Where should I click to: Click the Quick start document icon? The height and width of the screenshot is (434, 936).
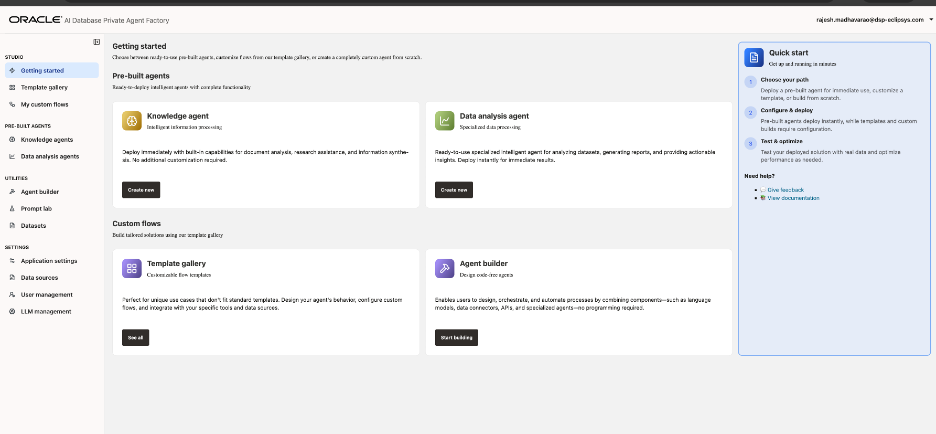(x=754, y=57)
